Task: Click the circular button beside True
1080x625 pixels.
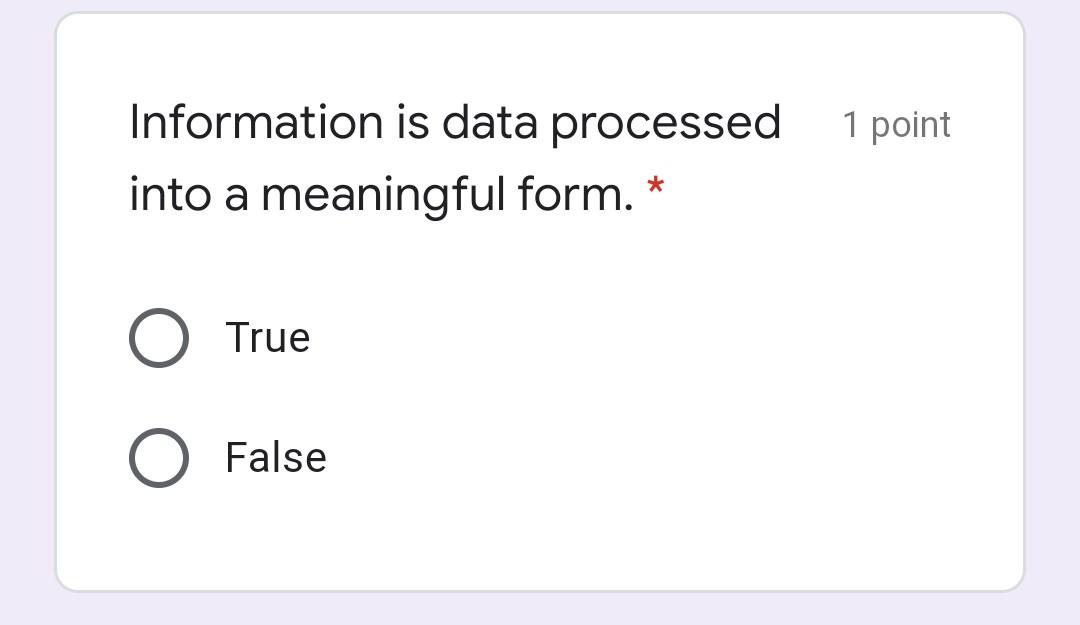Action: pos(158,337)
